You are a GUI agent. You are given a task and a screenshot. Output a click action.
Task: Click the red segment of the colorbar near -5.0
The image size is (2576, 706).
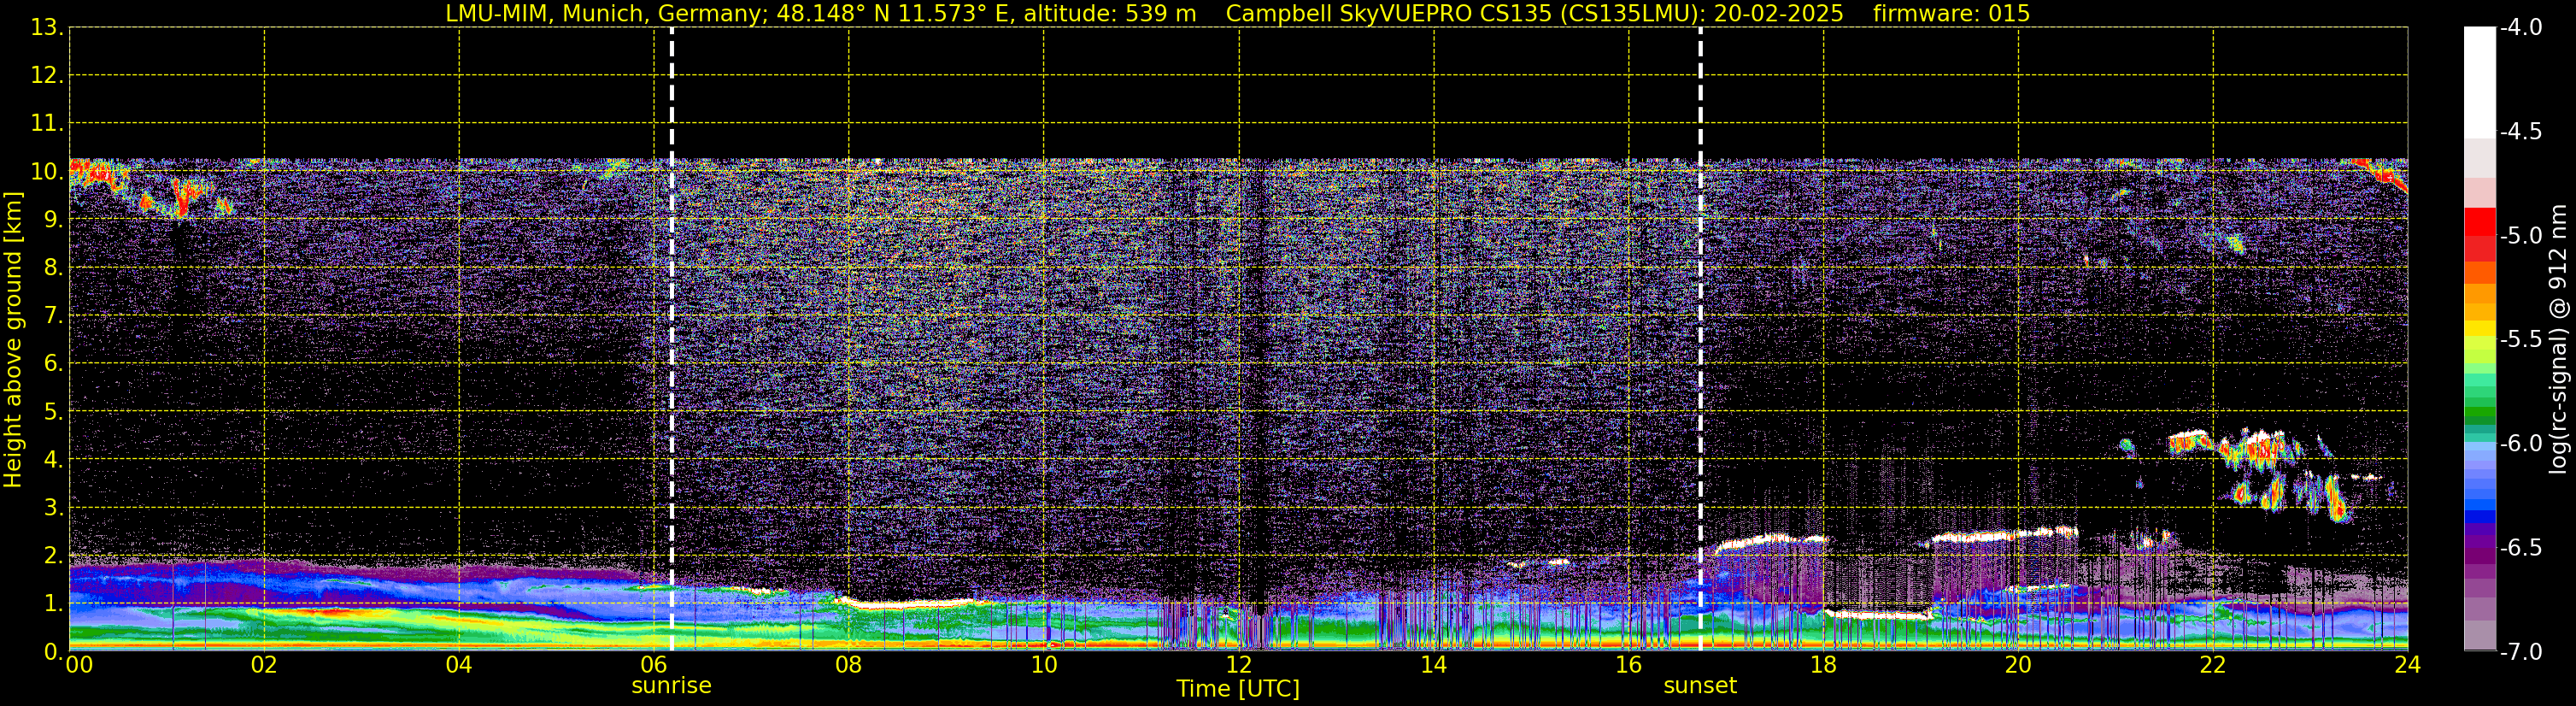[x=2480, y=221]
